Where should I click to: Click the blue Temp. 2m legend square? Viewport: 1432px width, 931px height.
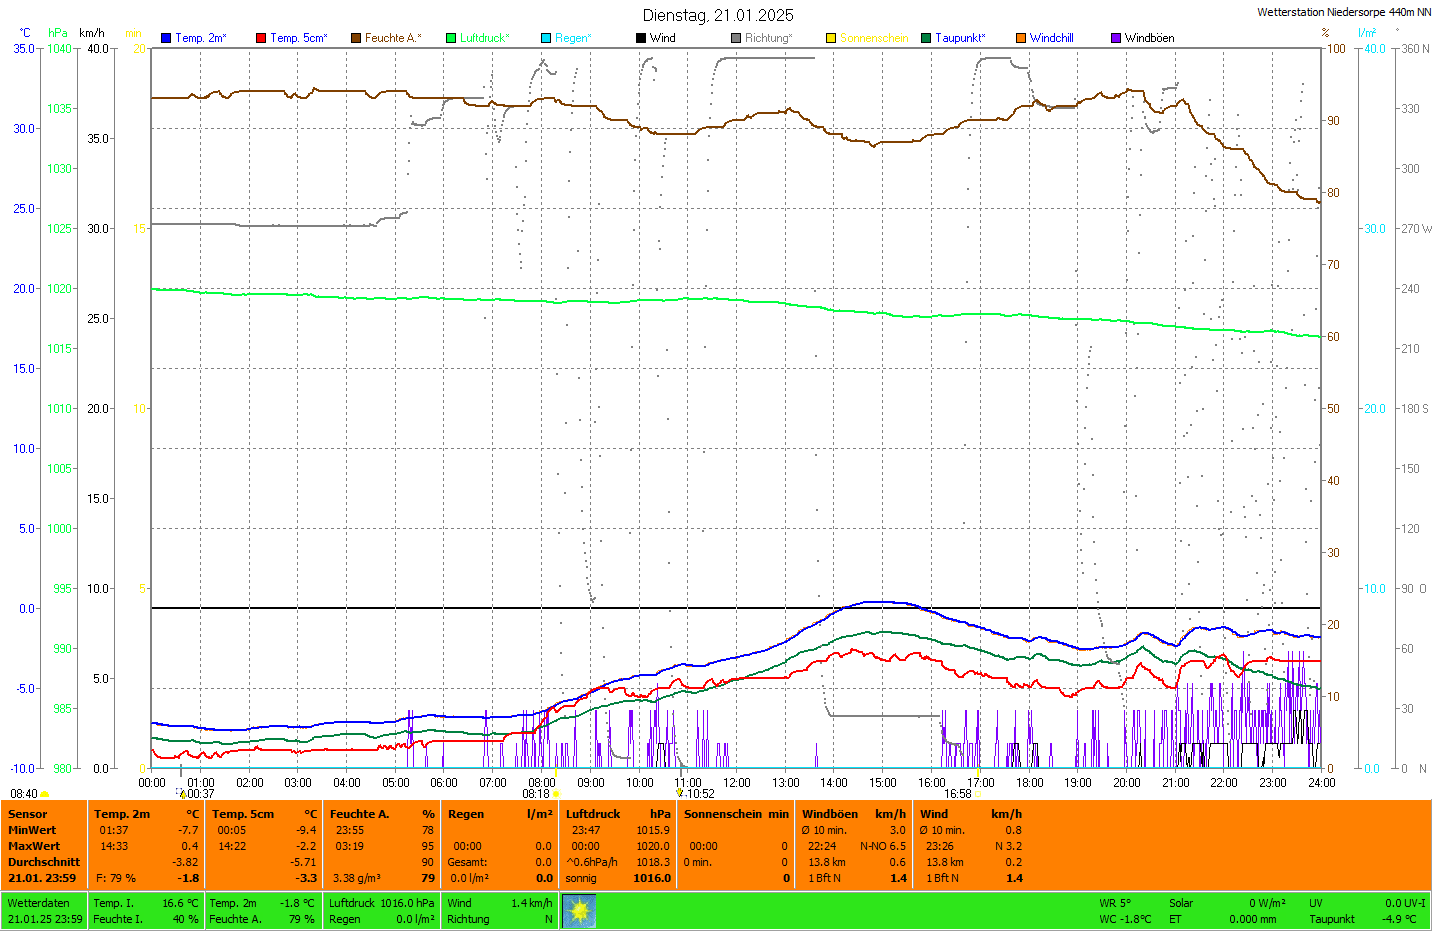(x=166, y=38)
